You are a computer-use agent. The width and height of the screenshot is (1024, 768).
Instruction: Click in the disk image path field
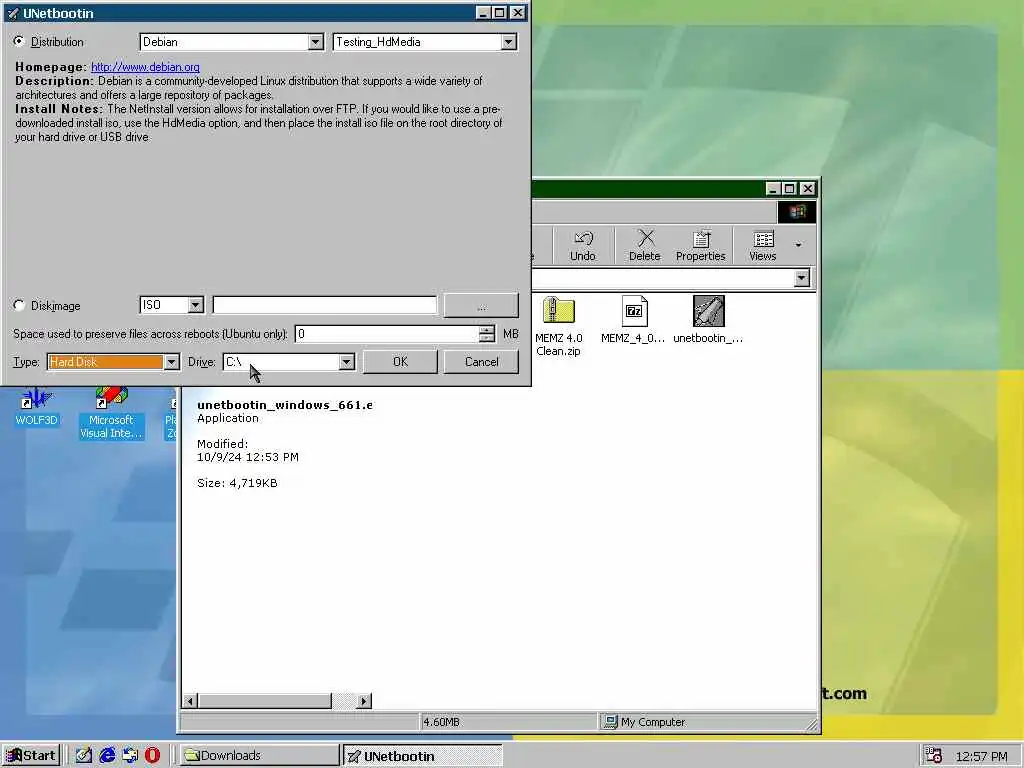(x=325, y=305)
